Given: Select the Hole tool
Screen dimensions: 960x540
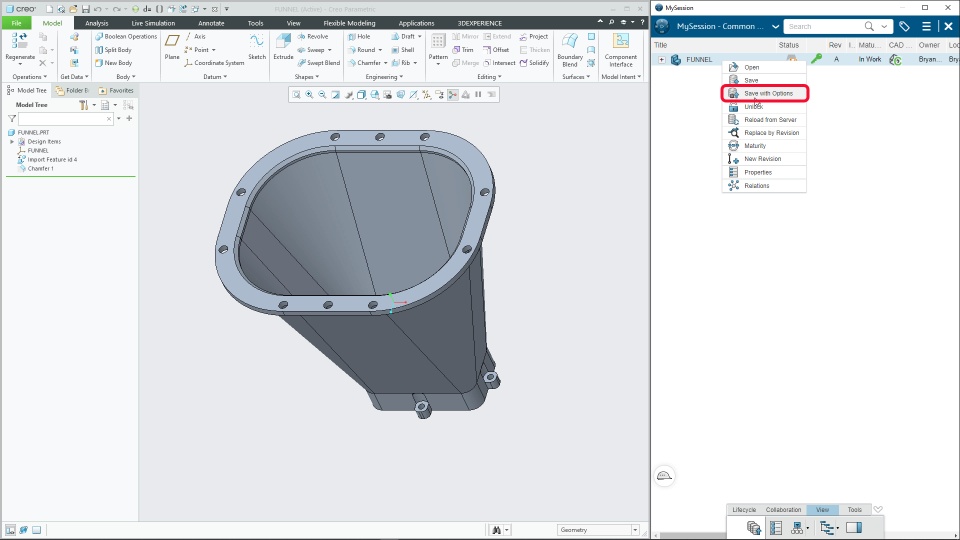Looking at the screenshot, I should [359, 37].
